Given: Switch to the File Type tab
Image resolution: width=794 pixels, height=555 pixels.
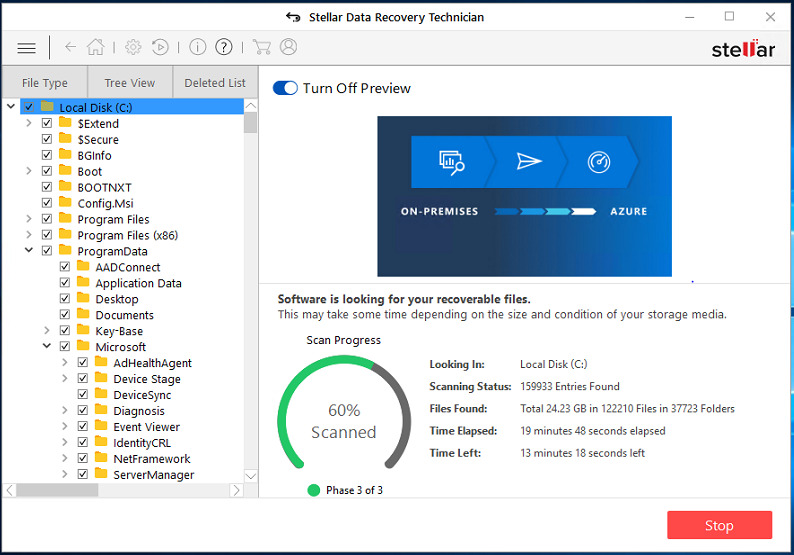Looking at the screenshot, I should 45,83.
